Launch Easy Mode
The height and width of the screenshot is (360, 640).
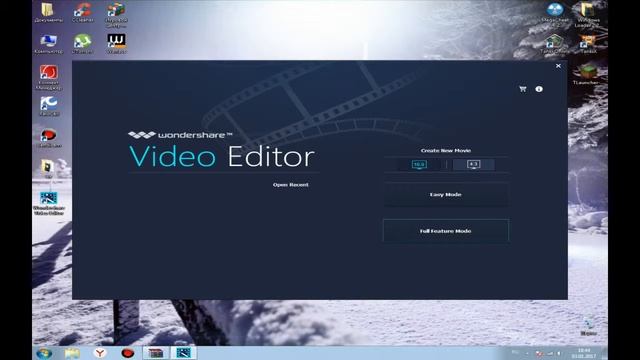pos(446,195)
